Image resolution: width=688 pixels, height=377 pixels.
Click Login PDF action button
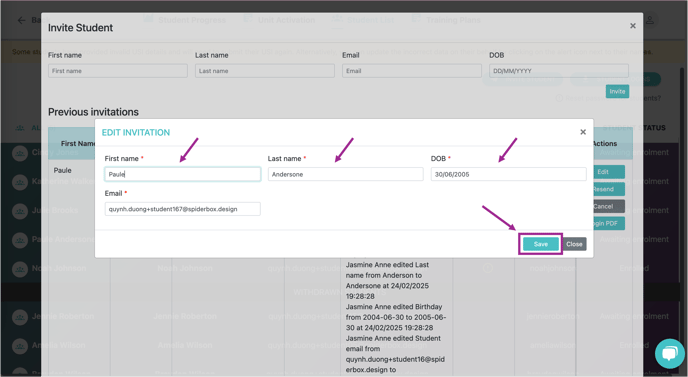pyautogui.click(x=608, y=223)
